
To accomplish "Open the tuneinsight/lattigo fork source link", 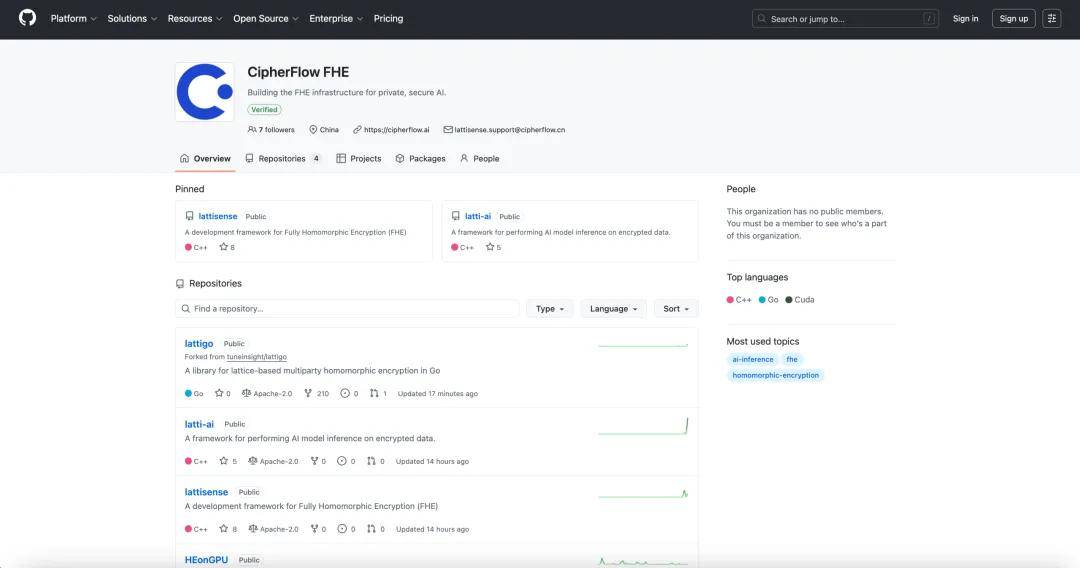I will (x=257, y=357).
